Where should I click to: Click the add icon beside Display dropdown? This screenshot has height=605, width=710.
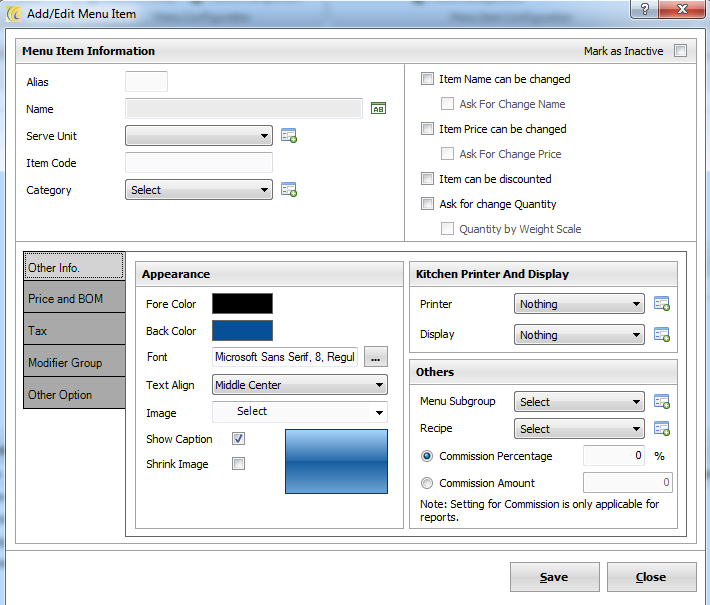[661, 335]
